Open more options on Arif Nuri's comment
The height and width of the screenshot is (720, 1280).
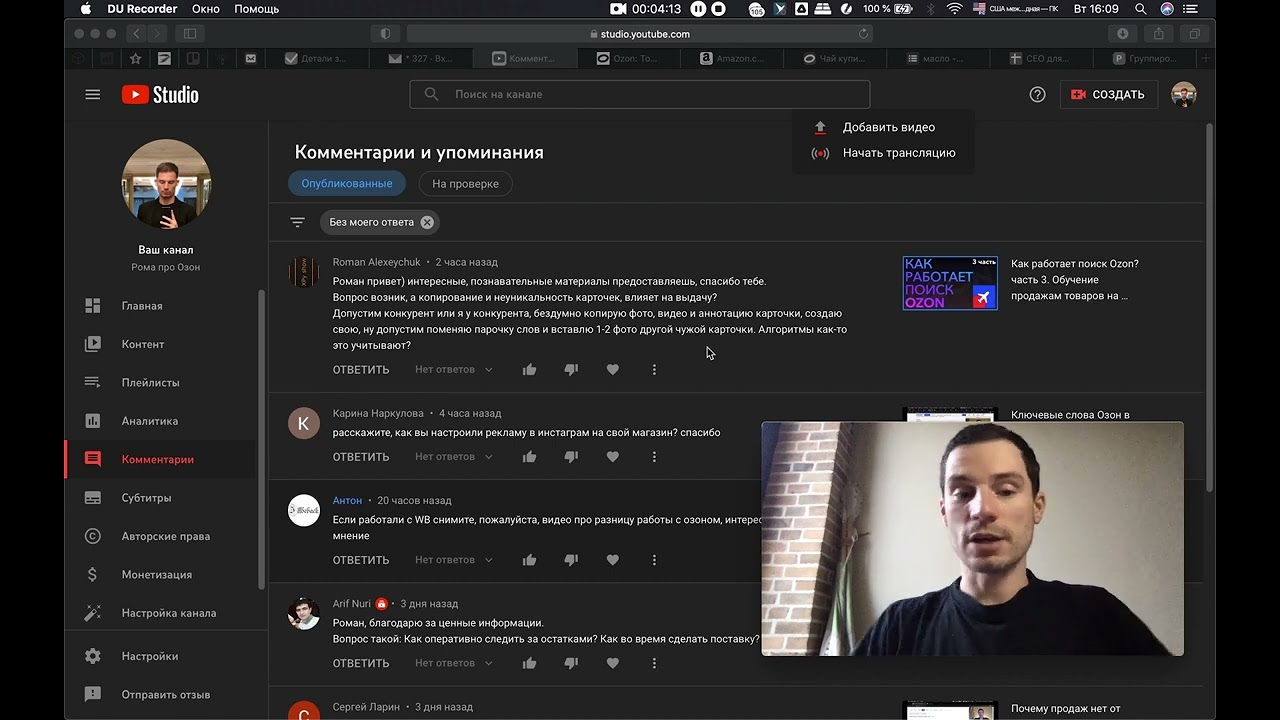click(654, 663)
